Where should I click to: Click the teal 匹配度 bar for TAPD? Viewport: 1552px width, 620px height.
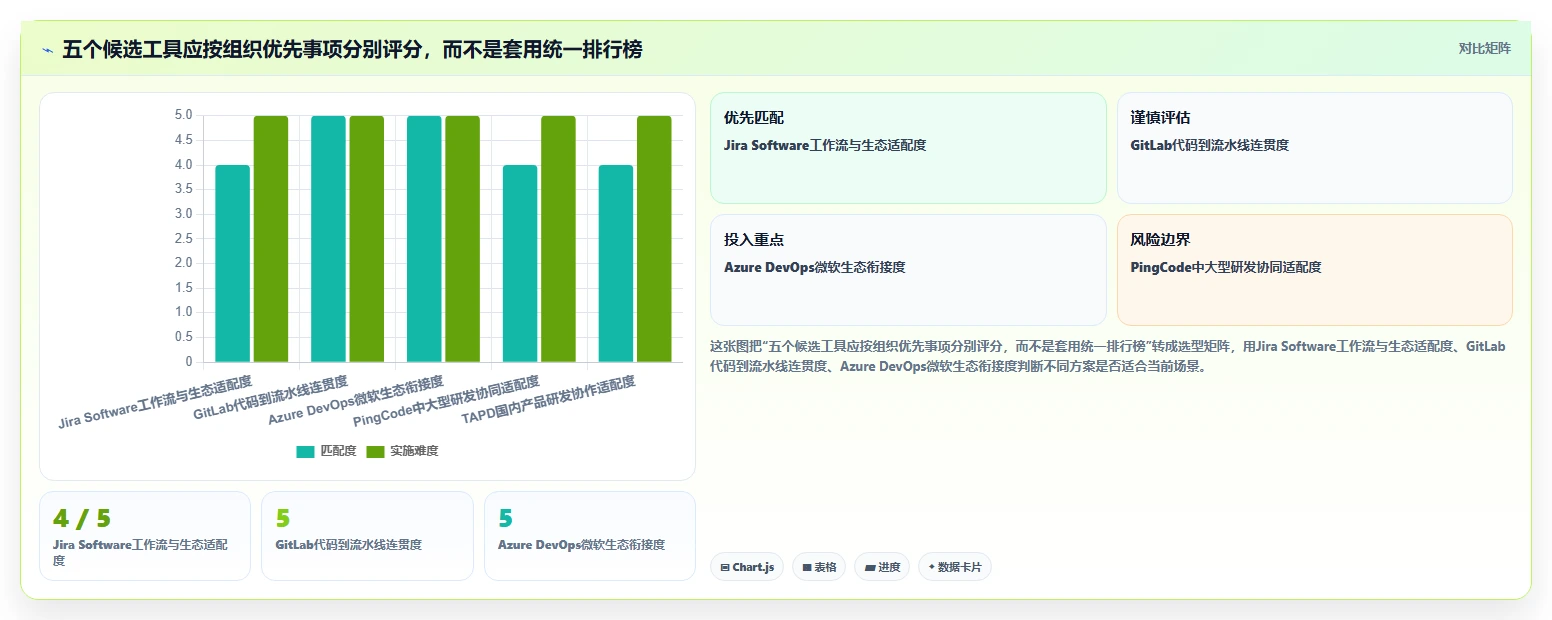616,263
